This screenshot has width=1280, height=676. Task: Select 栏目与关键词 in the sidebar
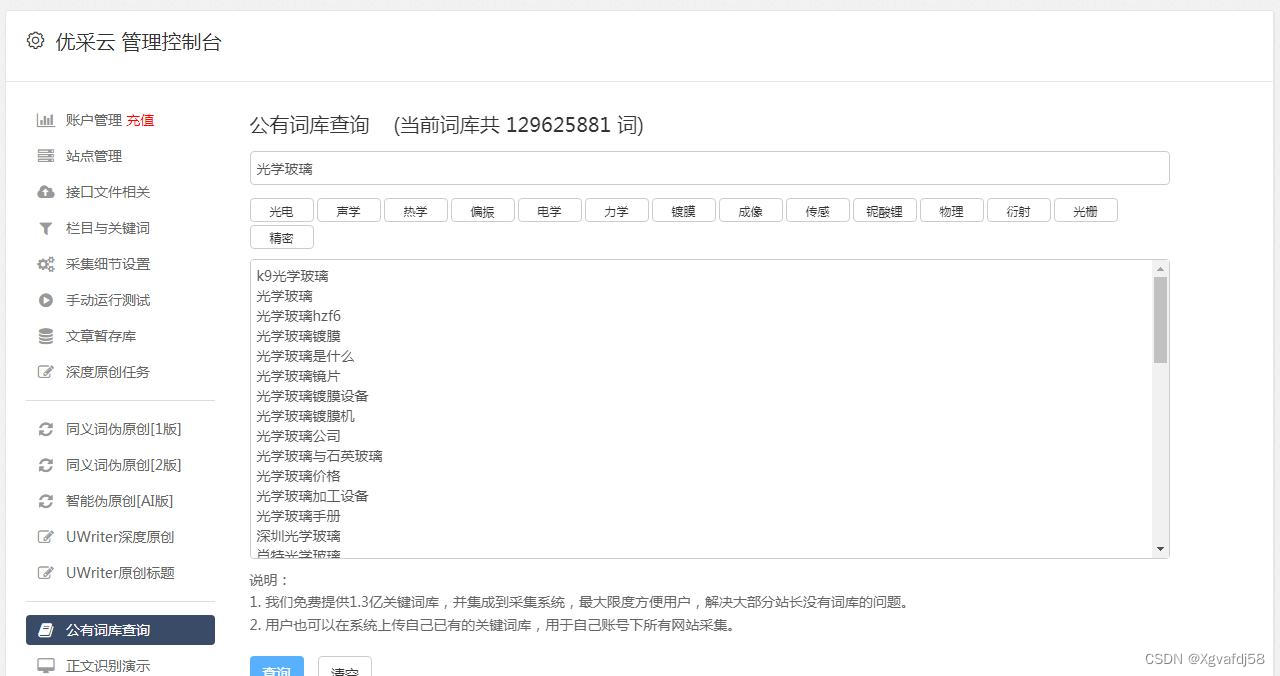[x=108, y=228]
